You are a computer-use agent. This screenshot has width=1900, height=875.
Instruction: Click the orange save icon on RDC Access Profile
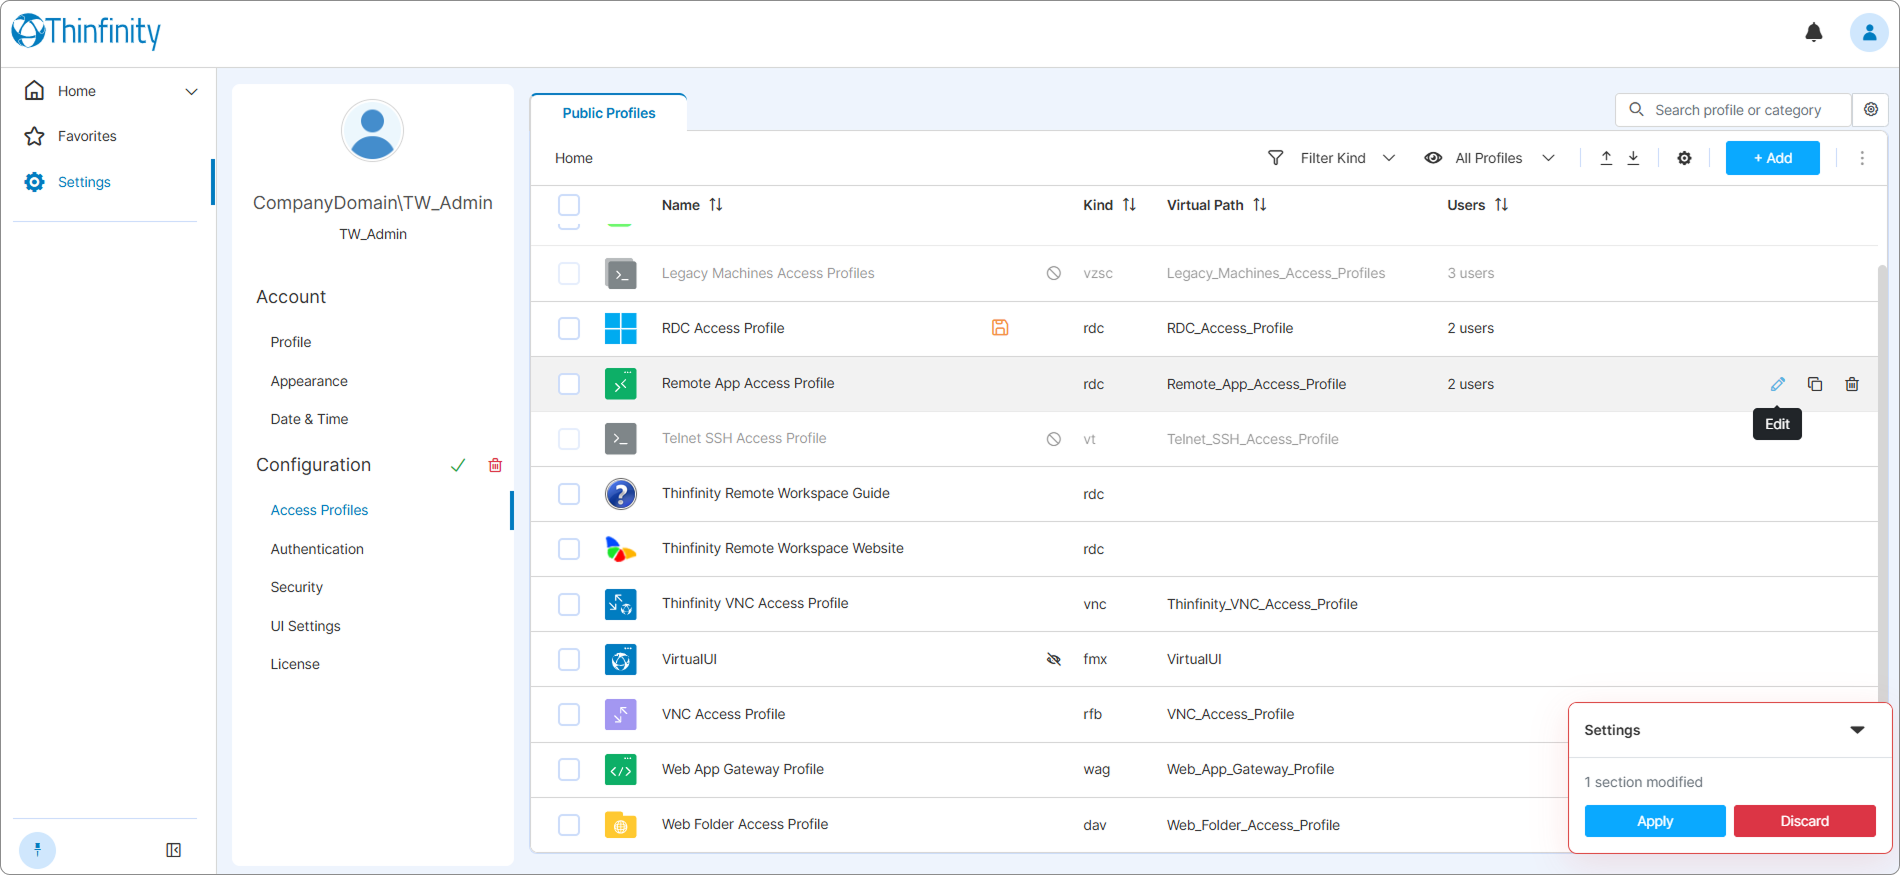pos(999,327)
